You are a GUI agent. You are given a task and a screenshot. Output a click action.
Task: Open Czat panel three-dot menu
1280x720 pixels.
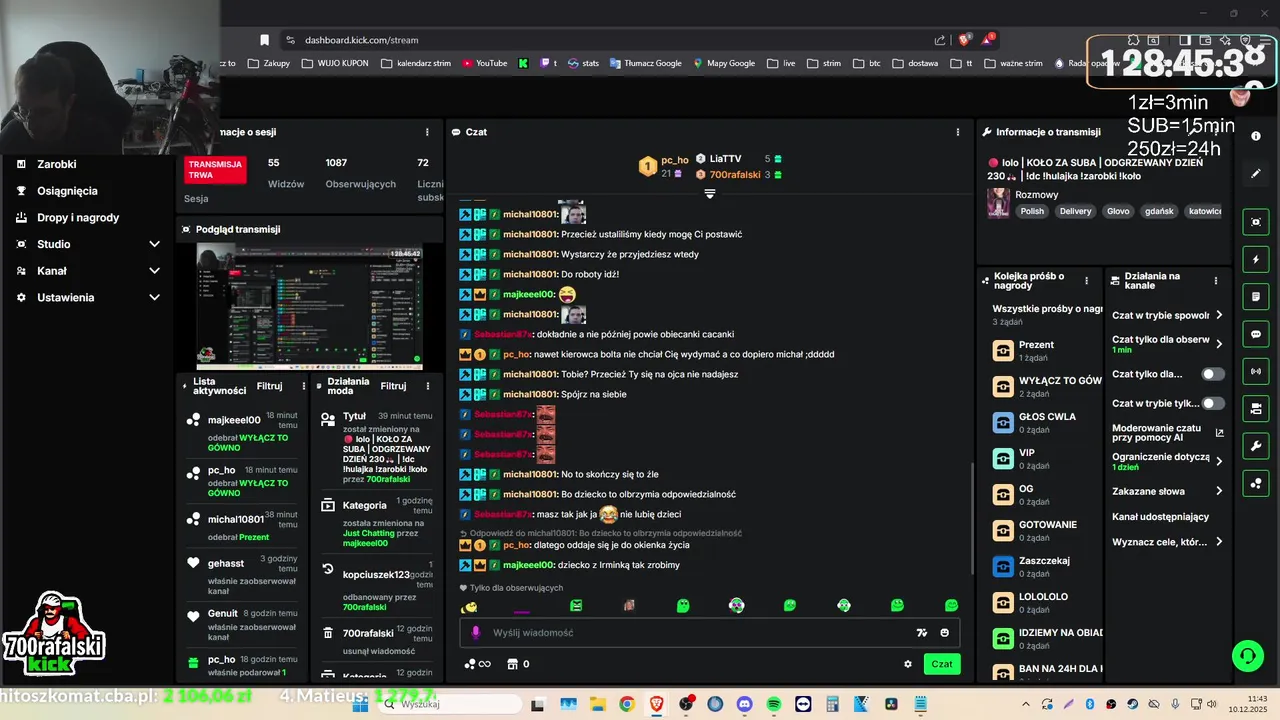click(957, 132)
